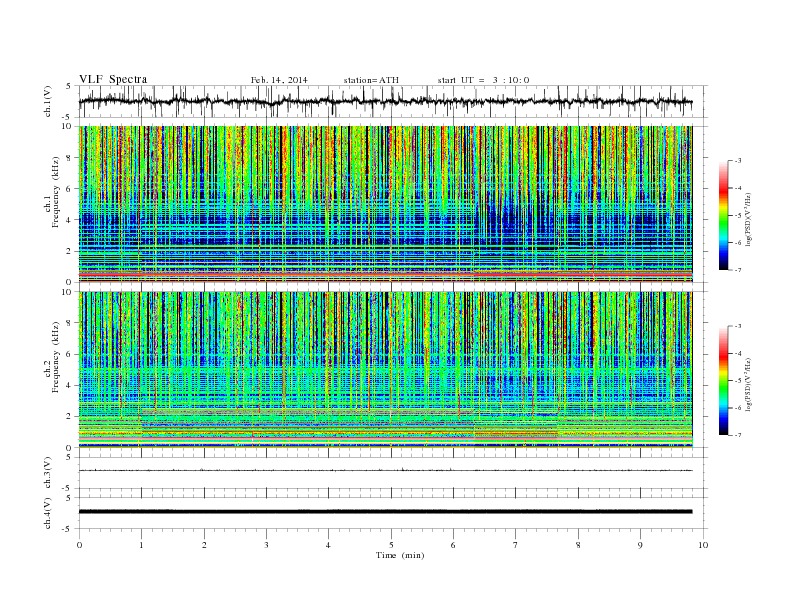Click the "start UT = 3 : 10: 0" text
792x612 pixels.
[483, 80]
